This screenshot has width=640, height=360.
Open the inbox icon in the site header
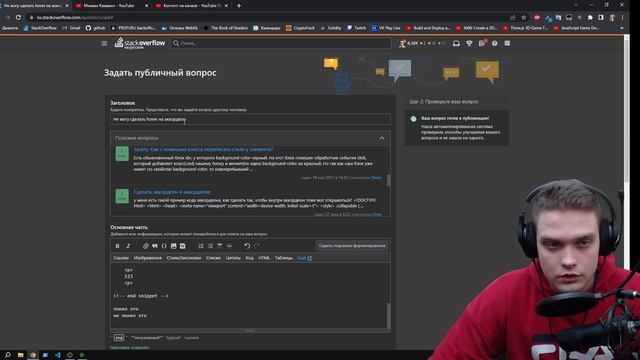coord(456,43)
